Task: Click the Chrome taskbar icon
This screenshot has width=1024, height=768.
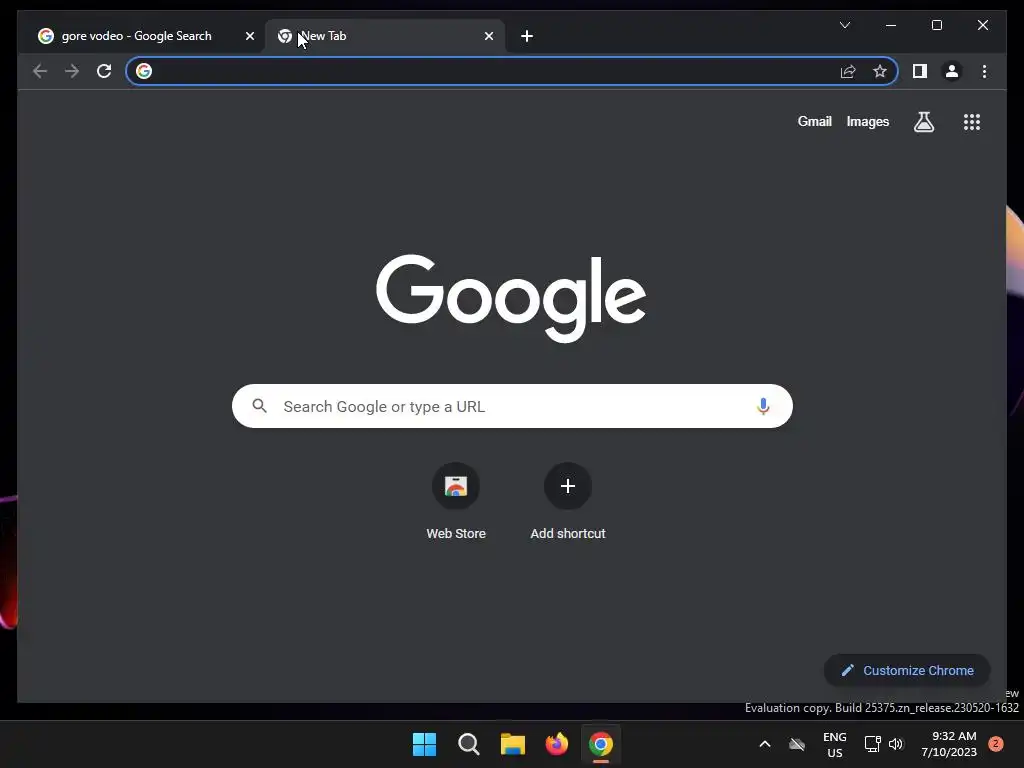Action: click(601, 744)
